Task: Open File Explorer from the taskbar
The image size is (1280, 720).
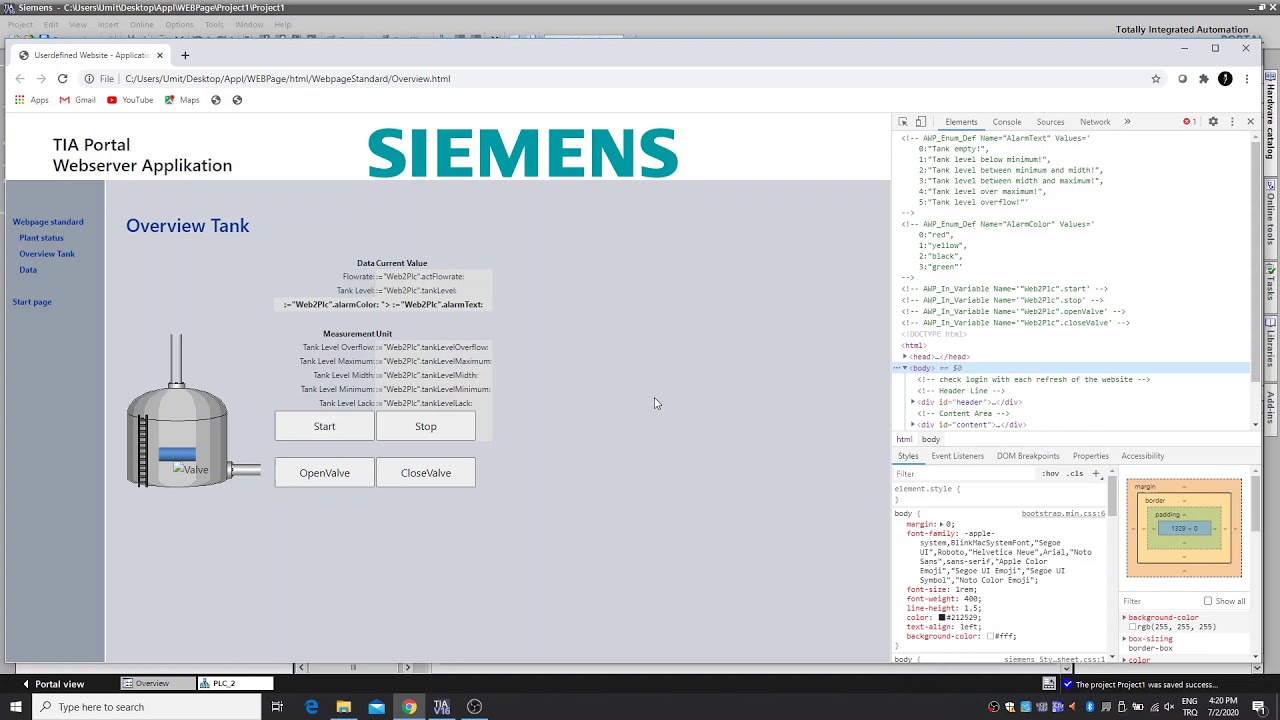Action: [x=344, y=707]
